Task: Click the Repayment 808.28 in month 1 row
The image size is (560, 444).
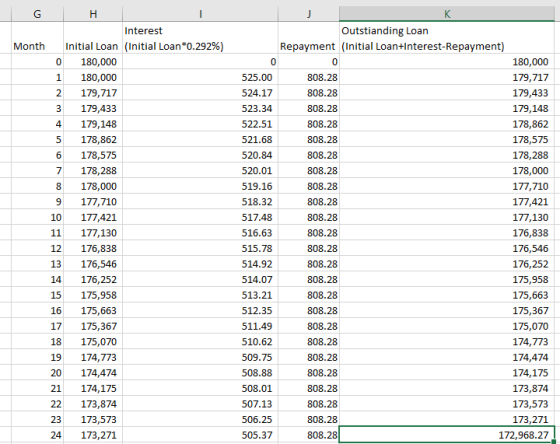Action: coord(309,77)
